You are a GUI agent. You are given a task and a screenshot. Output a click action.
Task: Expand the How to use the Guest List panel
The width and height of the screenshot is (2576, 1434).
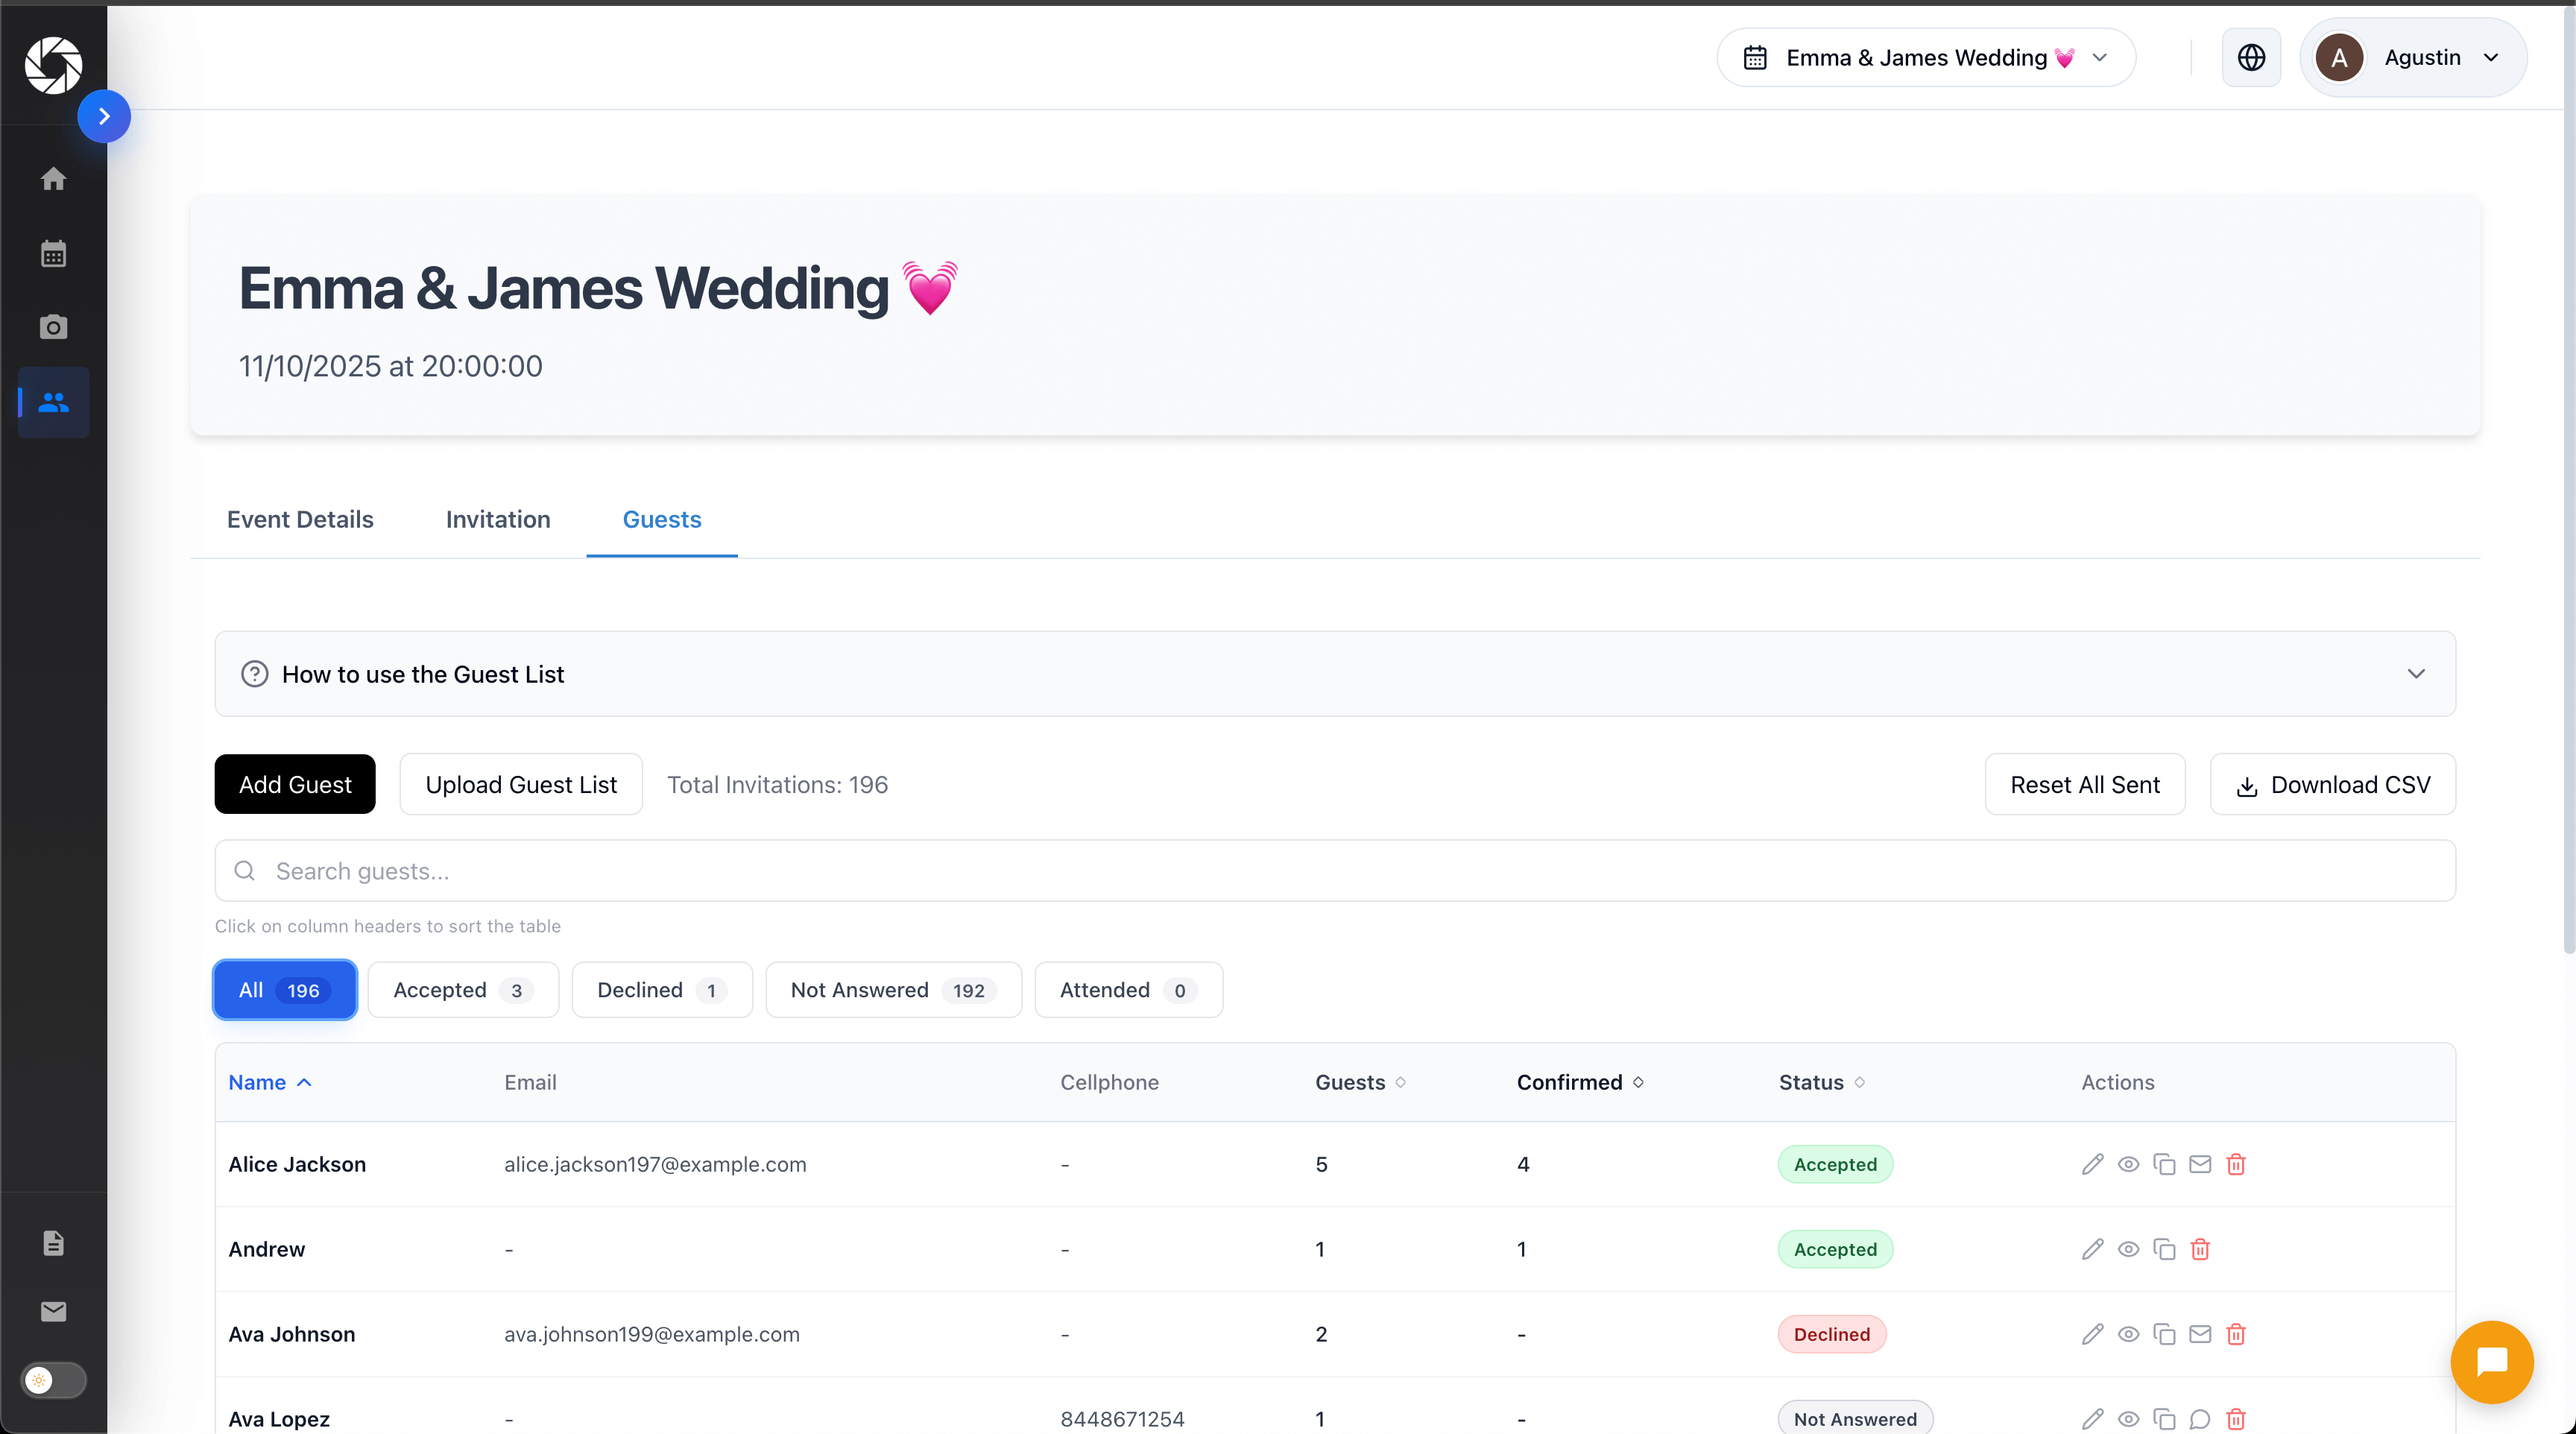click(x=2416, y=674)
